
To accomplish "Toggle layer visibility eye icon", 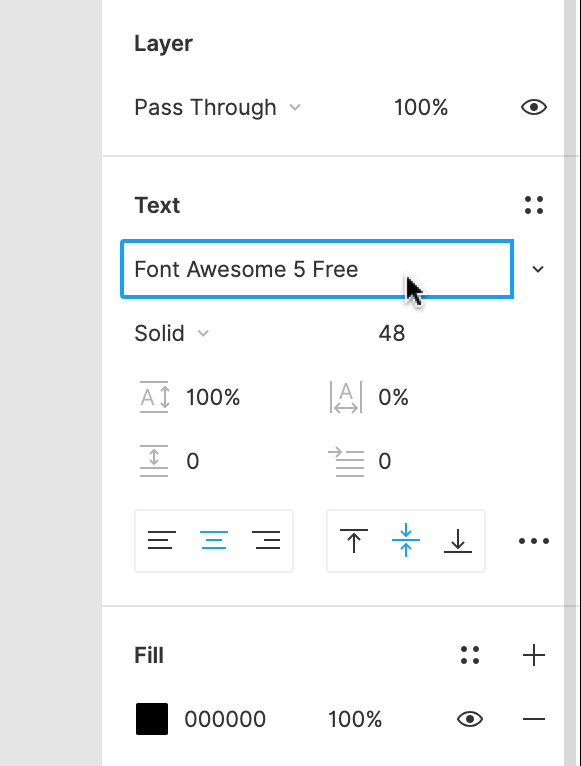I will (534, 107).
